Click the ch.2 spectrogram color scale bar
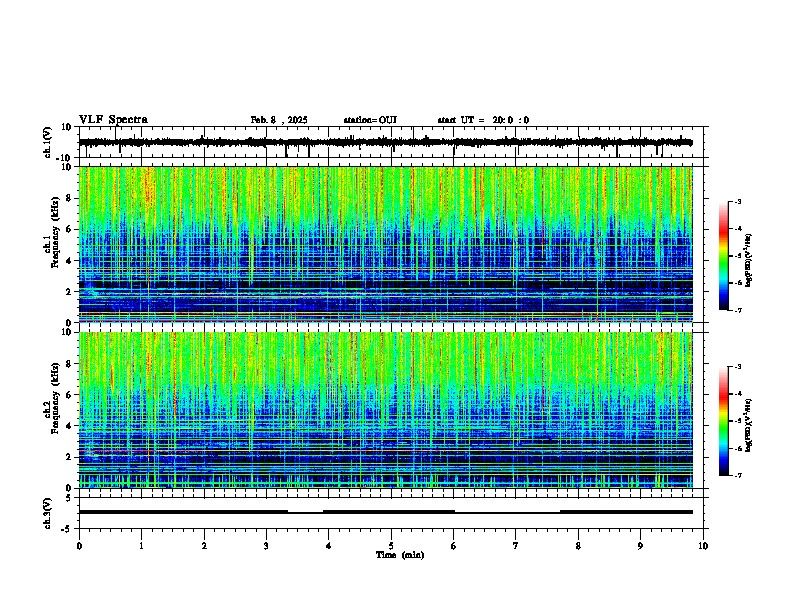Viewport: 792px width, 612px height. [724, 421]
